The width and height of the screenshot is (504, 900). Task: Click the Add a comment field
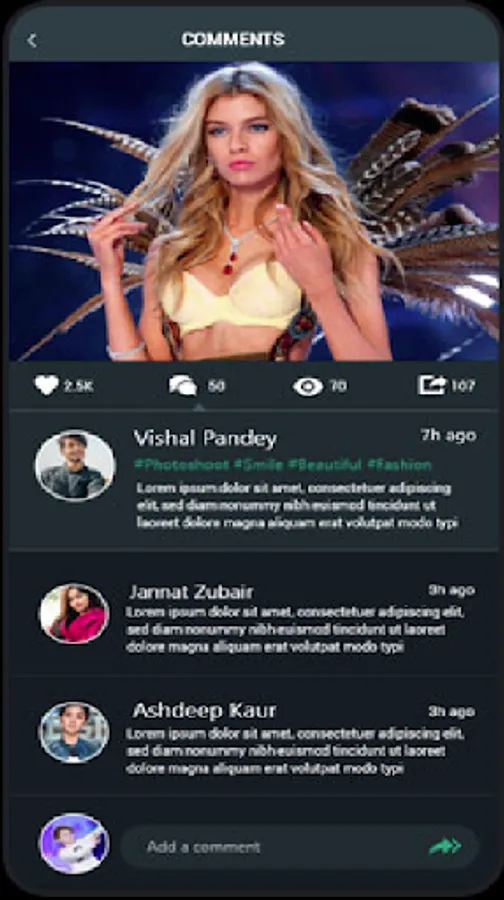click(300, 847)
